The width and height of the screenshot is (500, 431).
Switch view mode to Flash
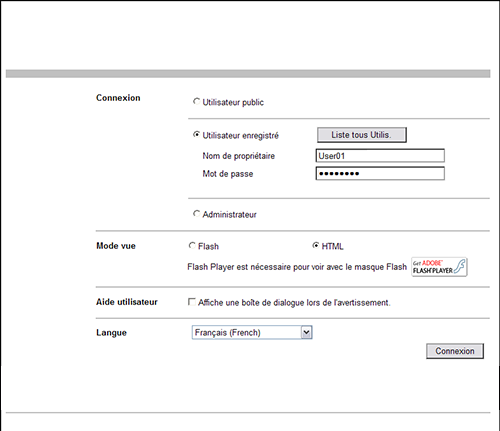(x=192, y=246)
